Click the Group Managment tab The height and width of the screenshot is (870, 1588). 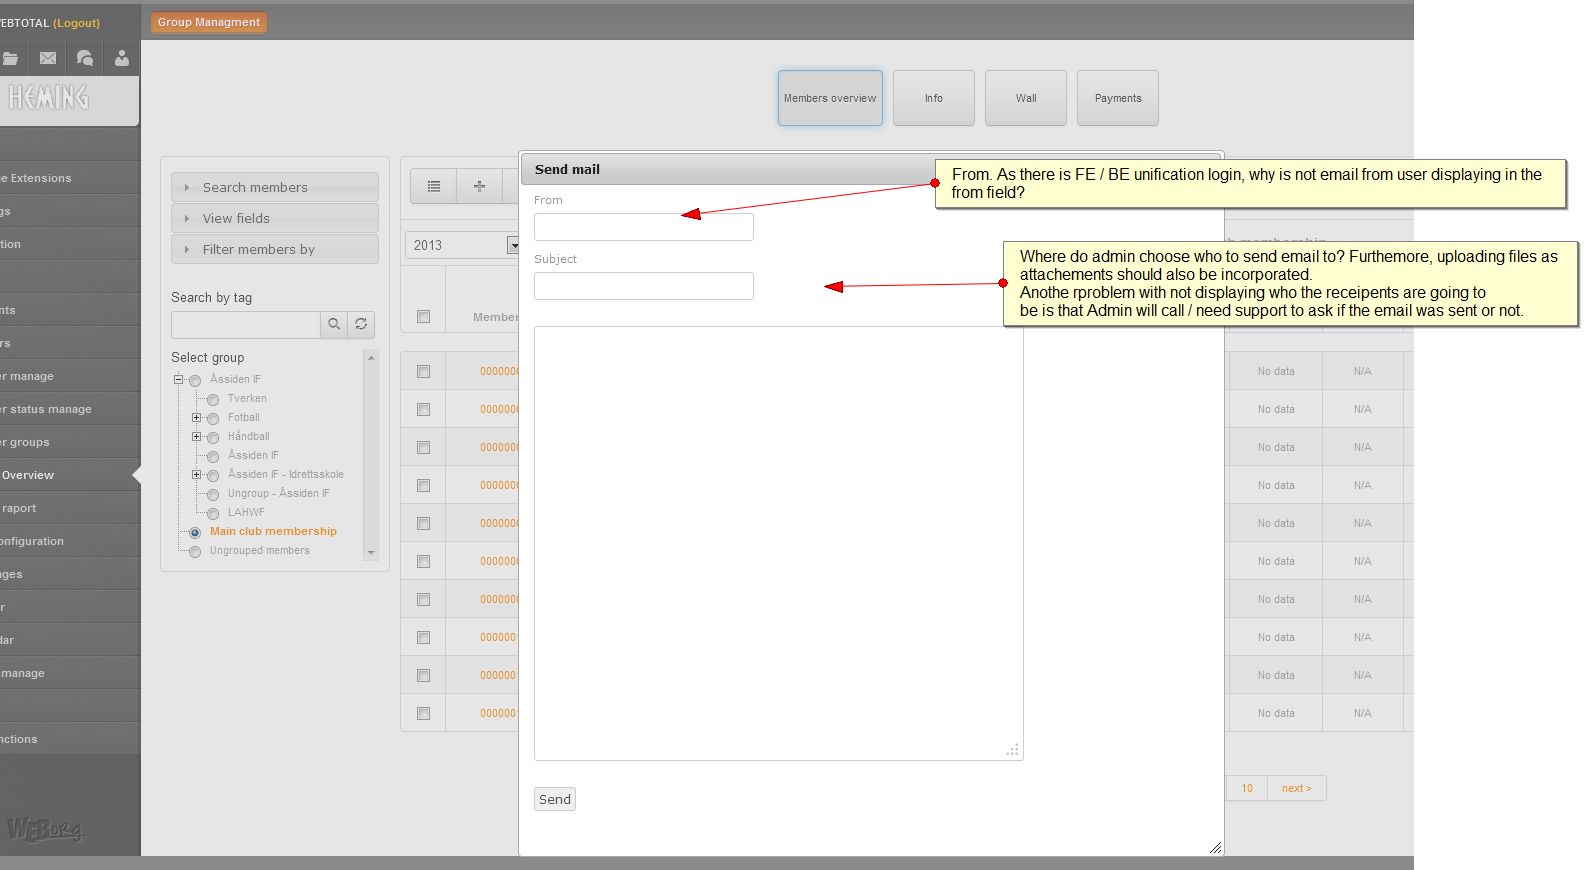209,22
